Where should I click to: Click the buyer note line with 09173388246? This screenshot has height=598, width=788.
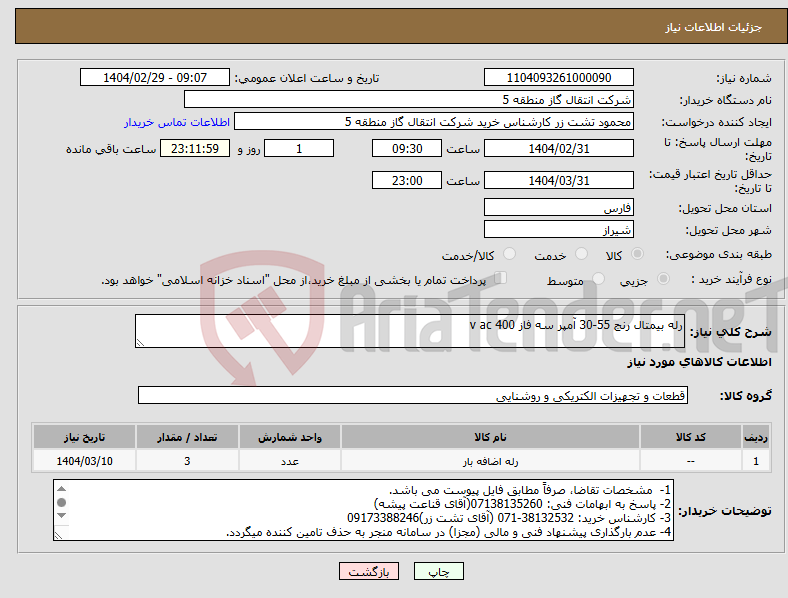tap(509, 518)
